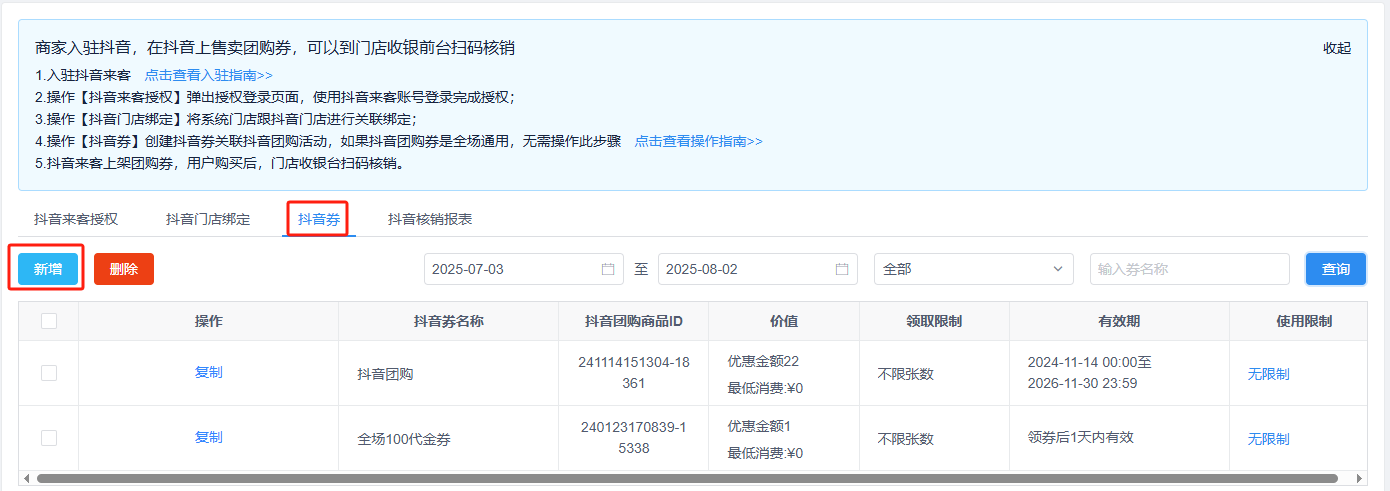Select the cell text 全场100代金券
Viewport: 1390px width, 491px height.
click(x=402, y=439)
